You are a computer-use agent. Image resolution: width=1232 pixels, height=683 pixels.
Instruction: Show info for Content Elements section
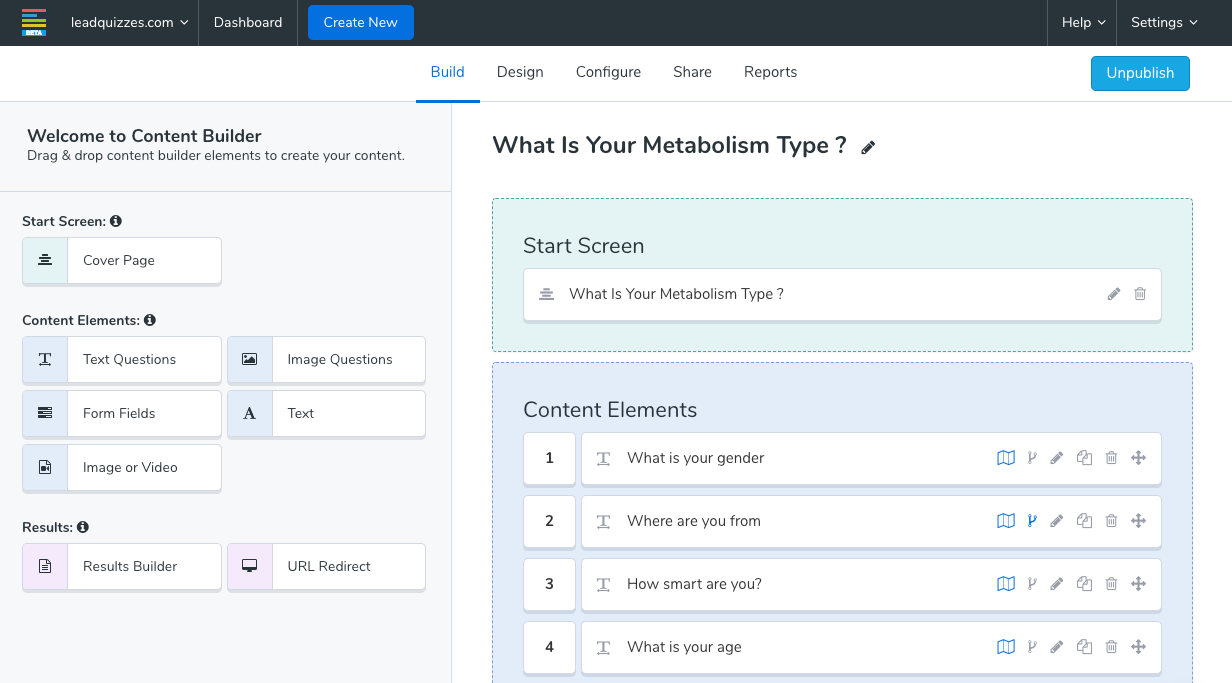[150, 321]
